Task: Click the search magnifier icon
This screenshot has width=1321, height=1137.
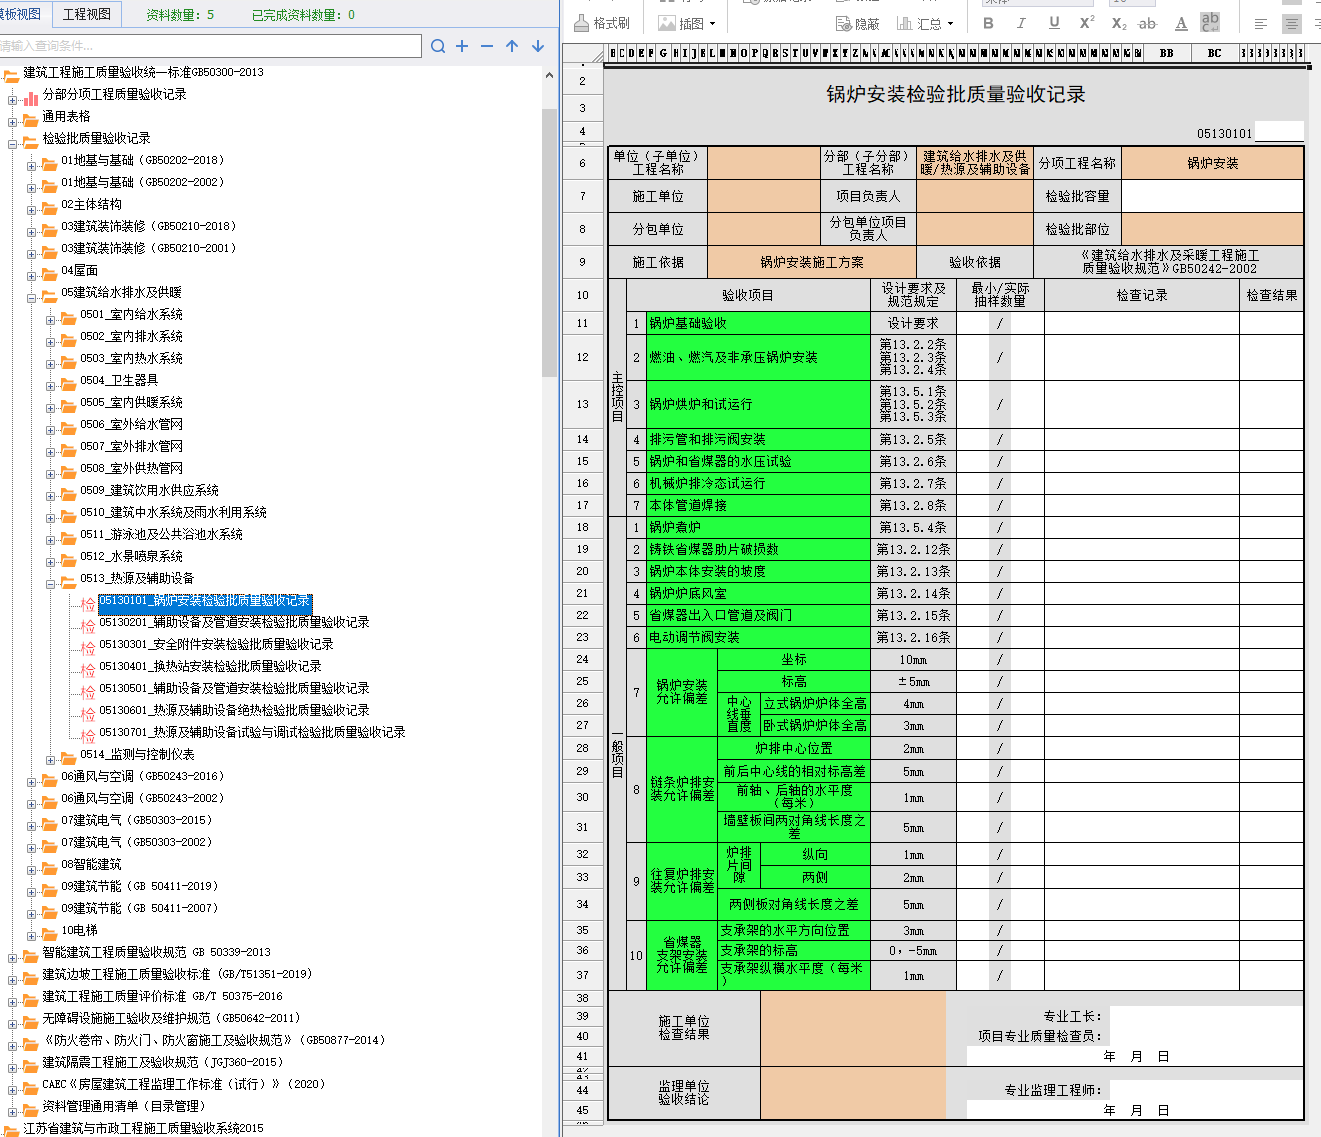Action: [x=438, y=46]
